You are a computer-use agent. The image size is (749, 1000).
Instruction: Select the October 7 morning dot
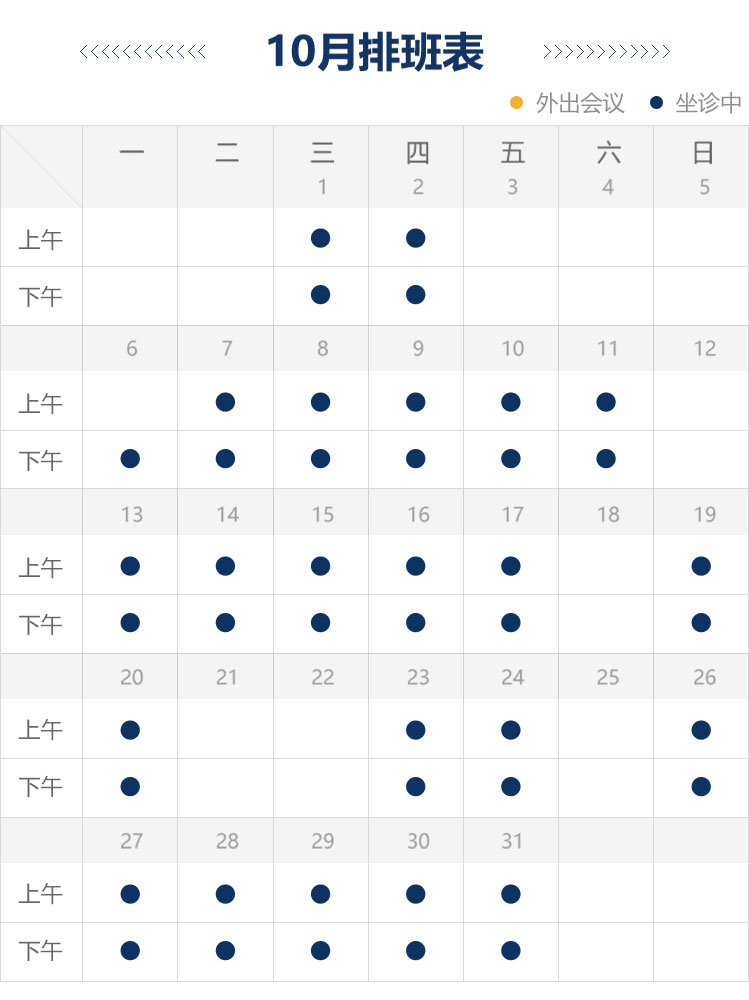tap(225, 402)
